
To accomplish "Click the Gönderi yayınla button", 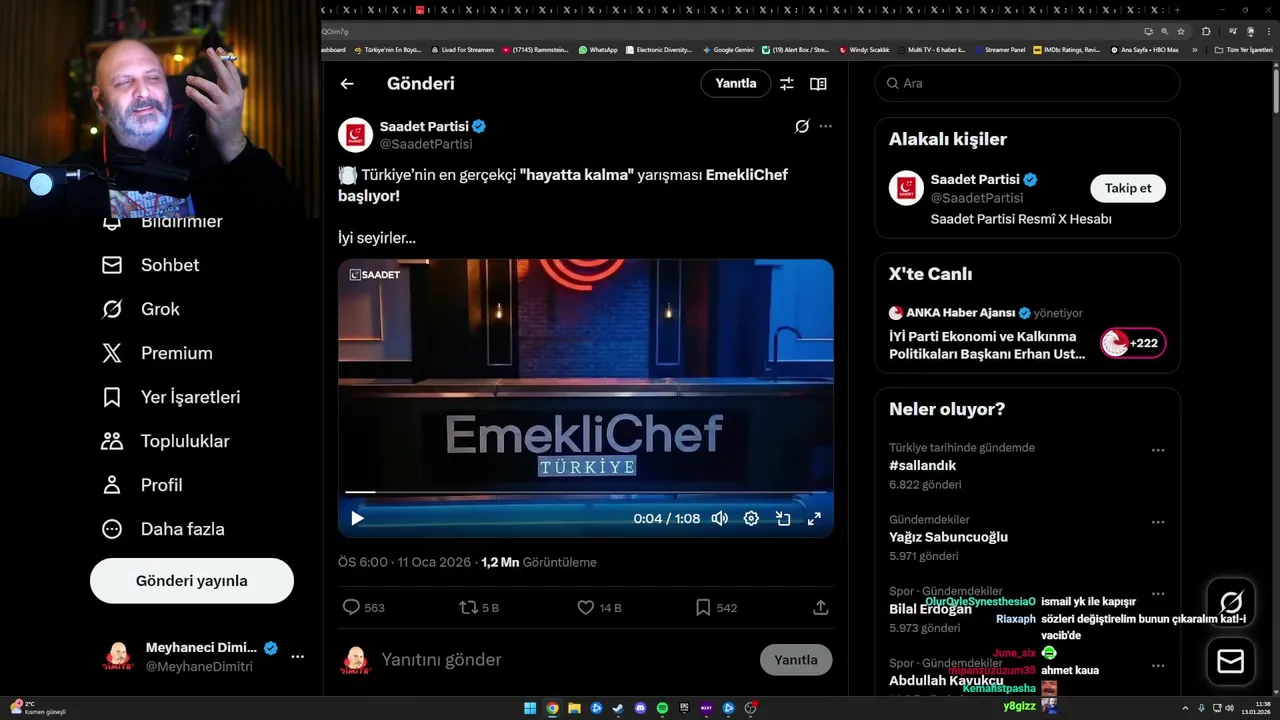I will click(x=192, y=581).
